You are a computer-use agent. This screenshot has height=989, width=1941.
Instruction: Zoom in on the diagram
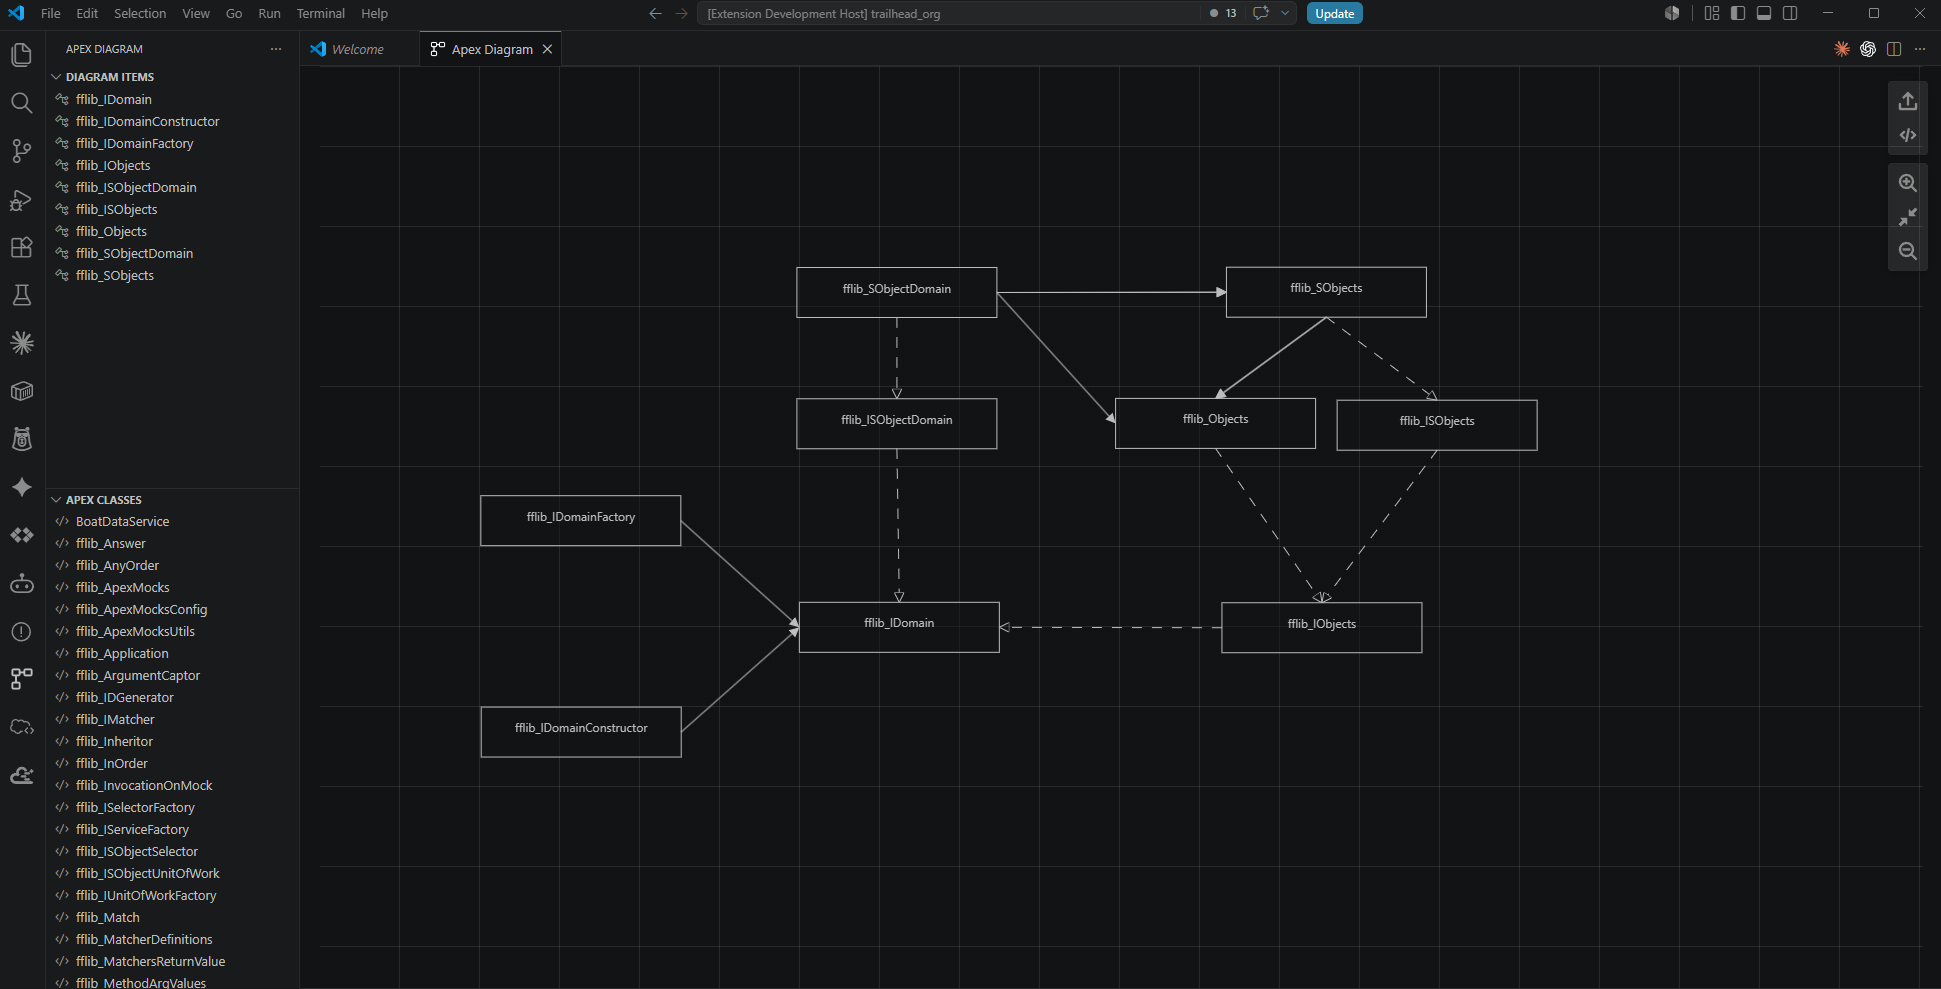[1908, 183]
